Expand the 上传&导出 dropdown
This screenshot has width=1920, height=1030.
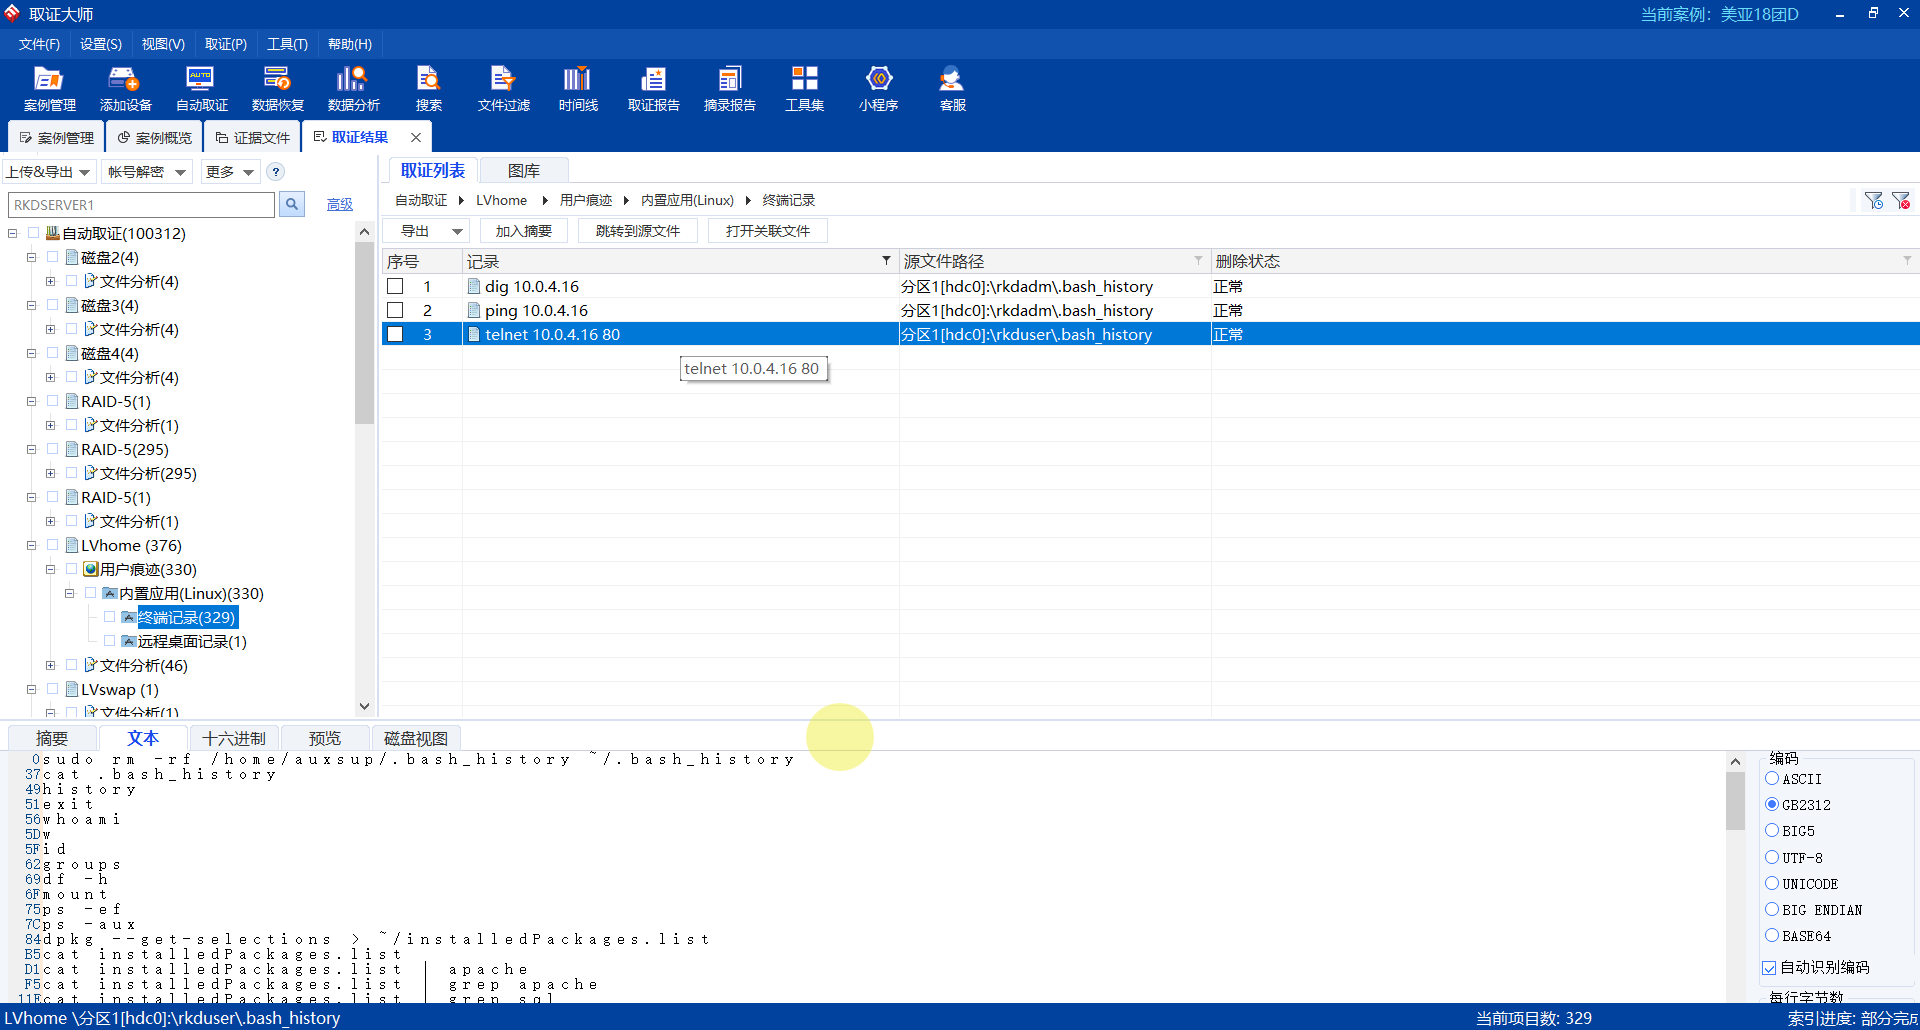49,172
